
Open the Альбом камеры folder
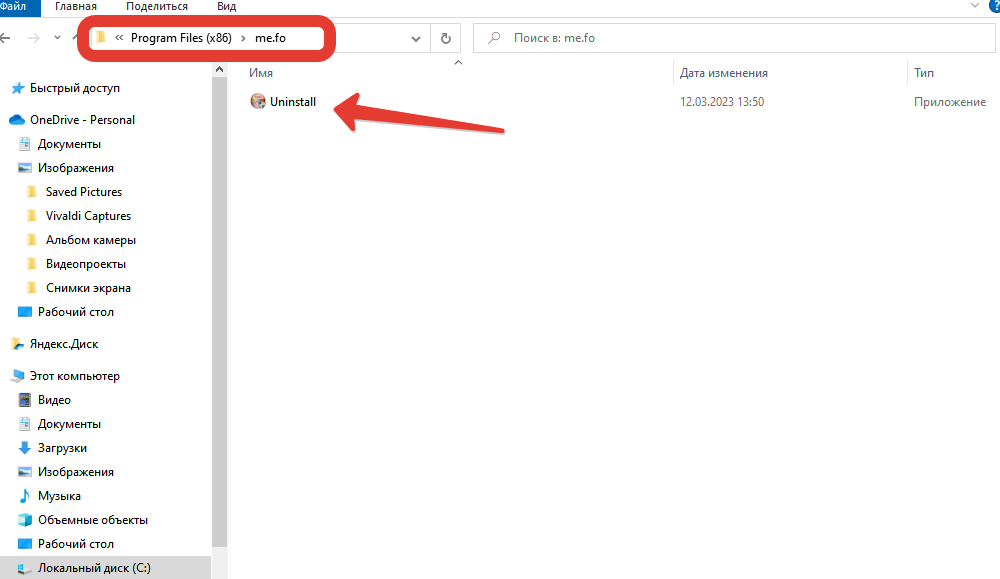tap(91, 240)
